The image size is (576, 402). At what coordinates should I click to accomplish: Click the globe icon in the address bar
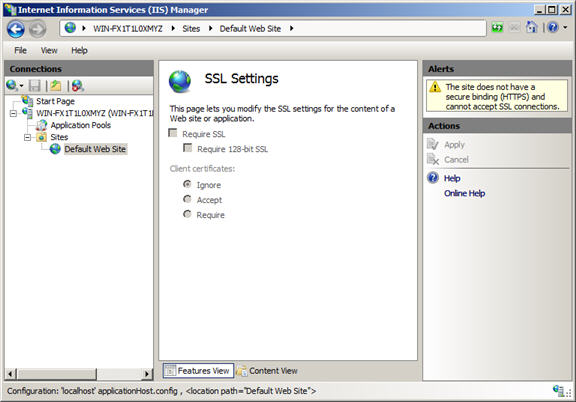pos(70,28)
